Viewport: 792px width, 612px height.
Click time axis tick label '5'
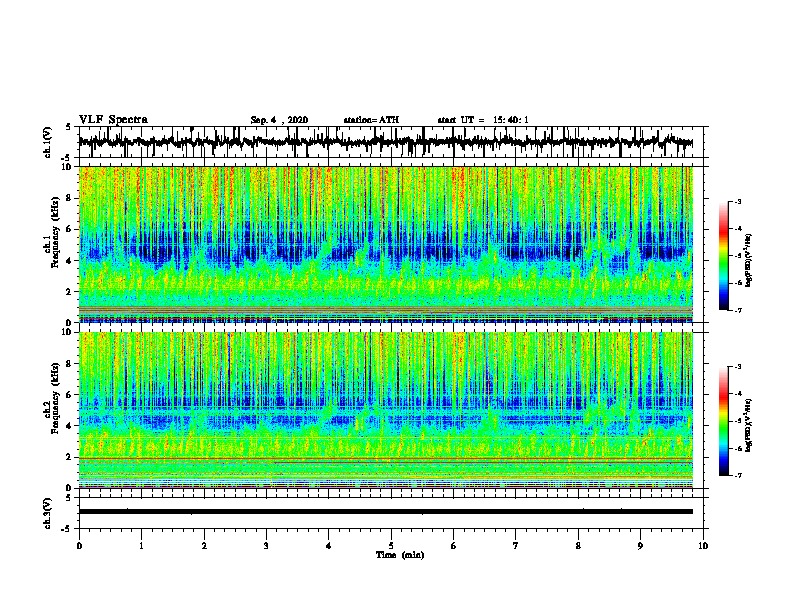[x=391, y=546]
